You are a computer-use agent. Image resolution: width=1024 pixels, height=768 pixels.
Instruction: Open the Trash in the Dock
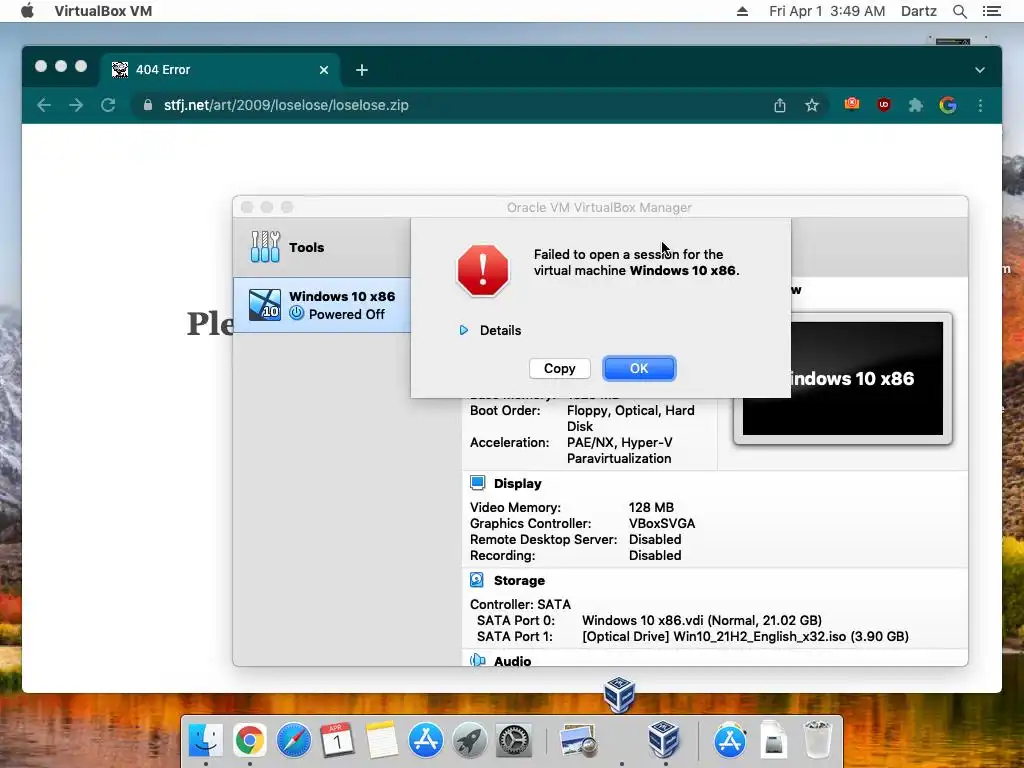click(x=817, y=739)
